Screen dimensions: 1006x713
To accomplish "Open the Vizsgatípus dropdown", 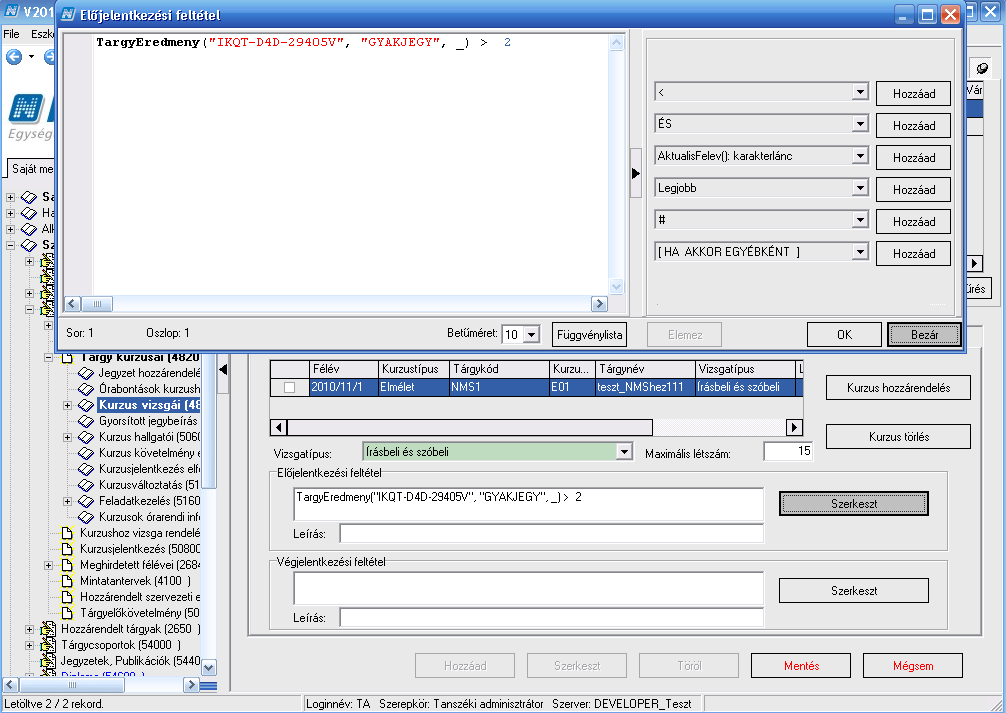I will tap(624, 452).
